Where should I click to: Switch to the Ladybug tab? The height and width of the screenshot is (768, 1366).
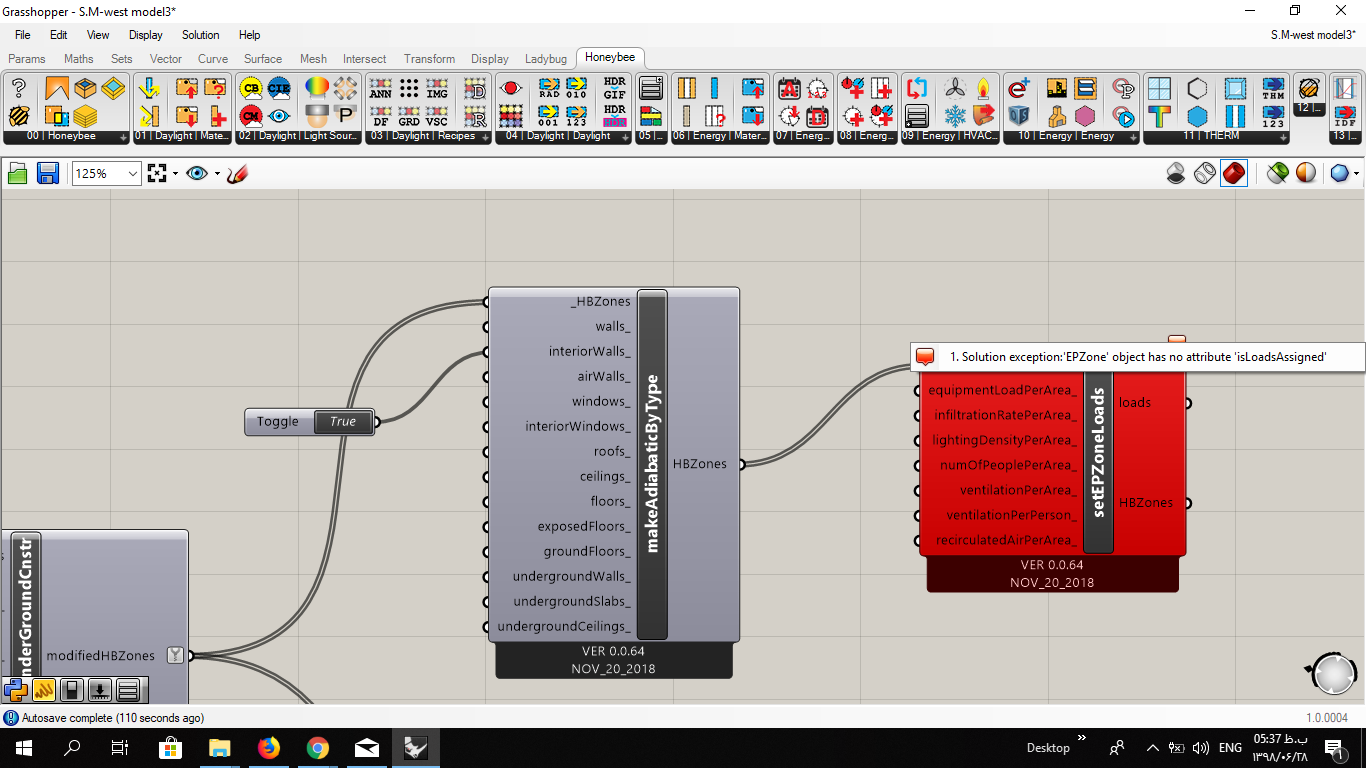[546, 59]
